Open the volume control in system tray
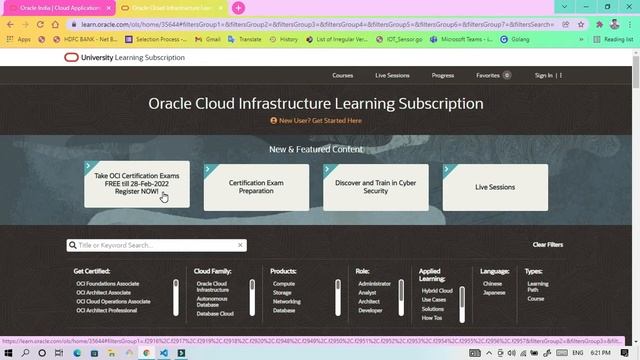The width and height of the screenshot is (640, 360). pyautogui.click(x=511, y=353)
